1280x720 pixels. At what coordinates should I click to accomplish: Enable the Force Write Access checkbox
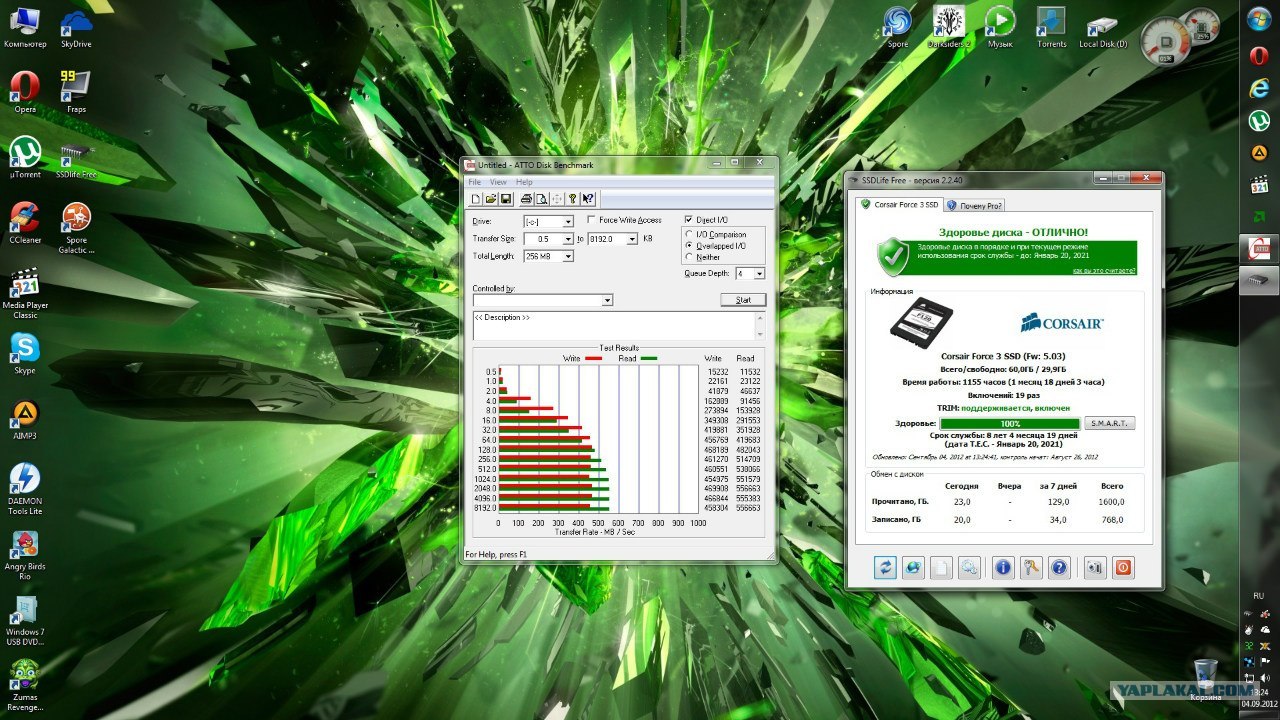pos(592,220)
